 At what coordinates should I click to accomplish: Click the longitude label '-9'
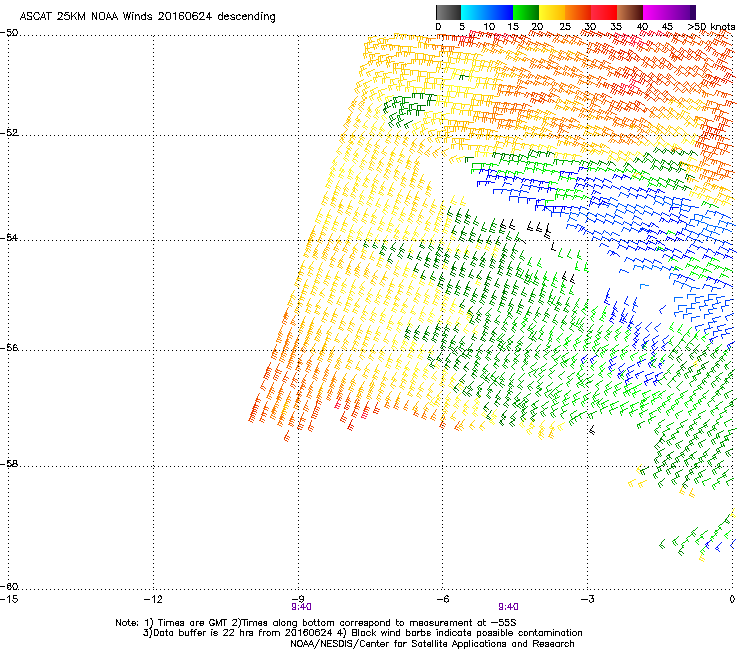point(298,599)
